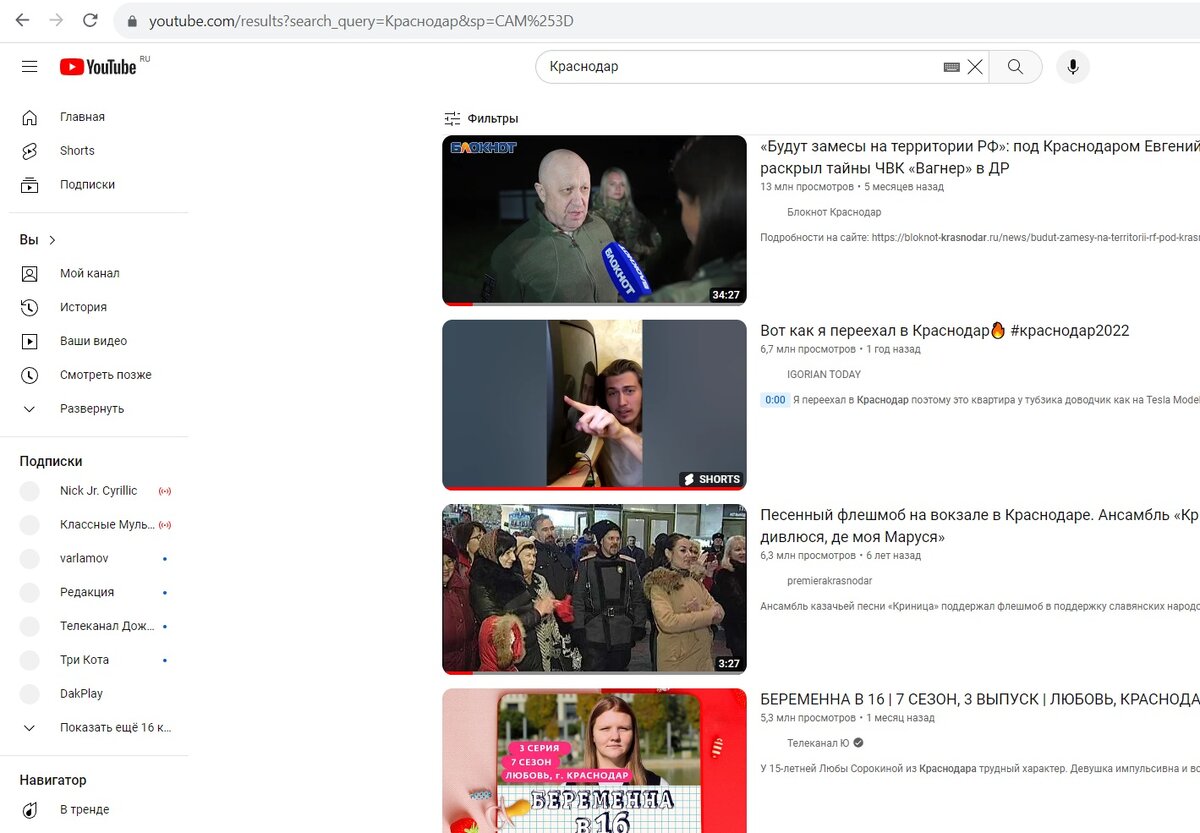The width and height of the screenshot is (1200, 833).
Task: Click text 6,7 млн просмотров
Action: [808, 350]
